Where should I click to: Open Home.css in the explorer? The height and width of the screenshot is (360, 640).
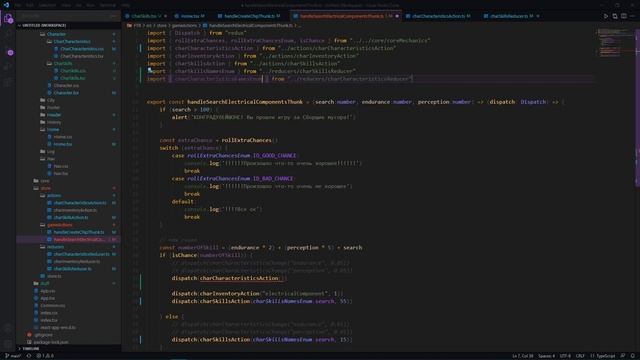tap(63, 137)
